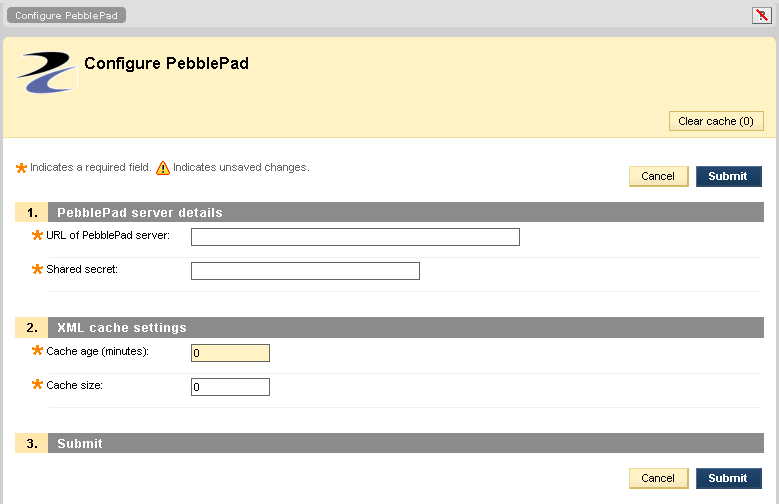Click the top Submit button
This screenshot has height=504, width=779.
tap(728, 176)
